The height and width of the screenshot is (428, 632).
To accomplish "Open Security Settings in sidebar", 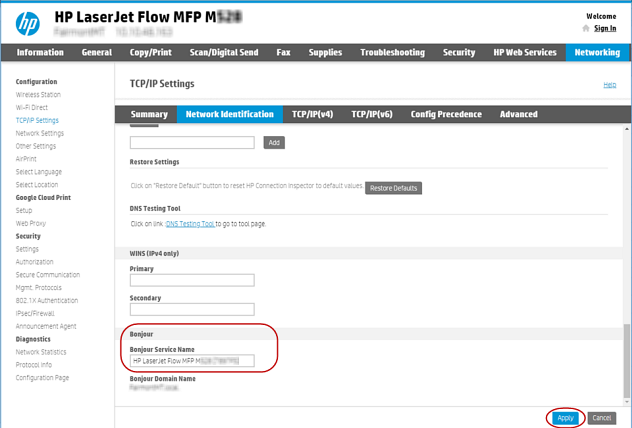I will tap(27, 249).
